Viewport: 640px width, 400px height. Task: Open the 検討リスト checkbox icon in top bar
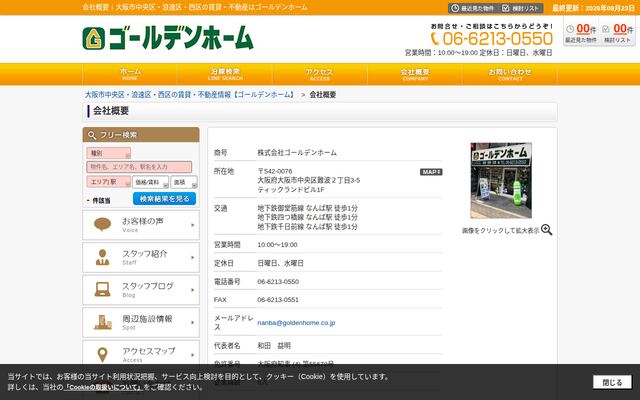(506, 8)
